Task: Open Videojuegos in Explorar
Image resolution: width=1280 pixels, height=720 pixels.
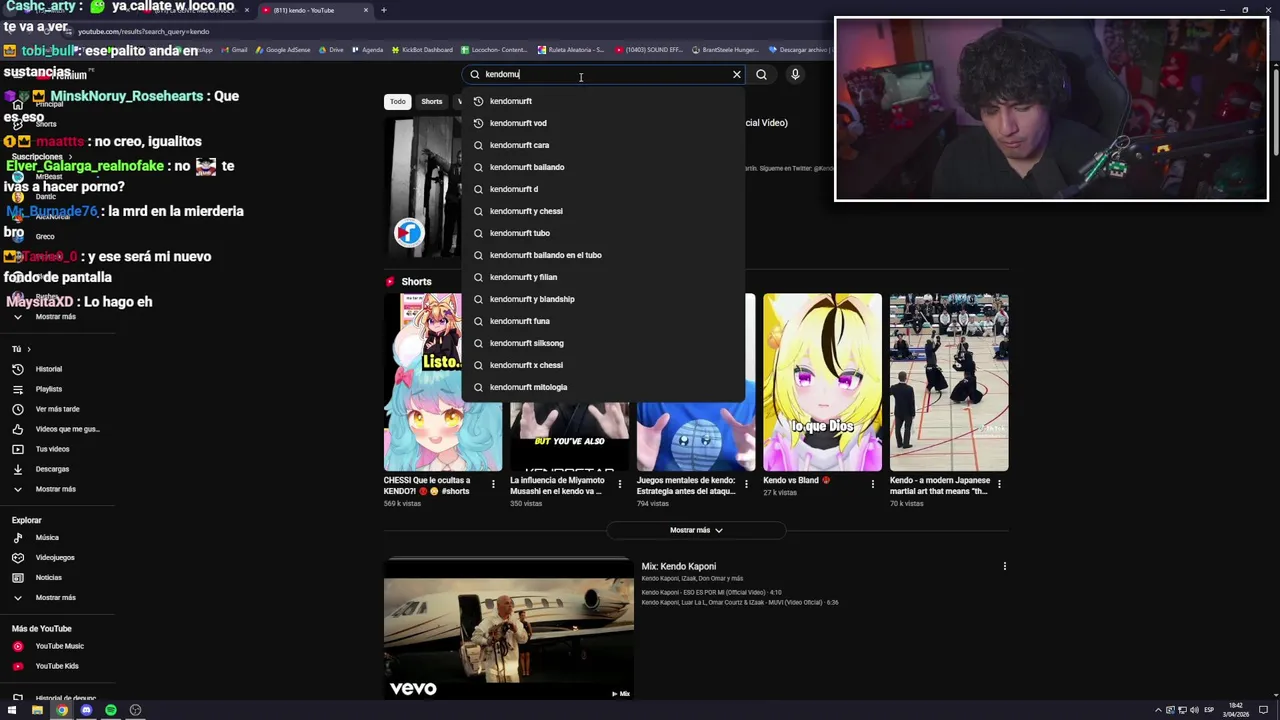Action: click(x=55, y=558)
